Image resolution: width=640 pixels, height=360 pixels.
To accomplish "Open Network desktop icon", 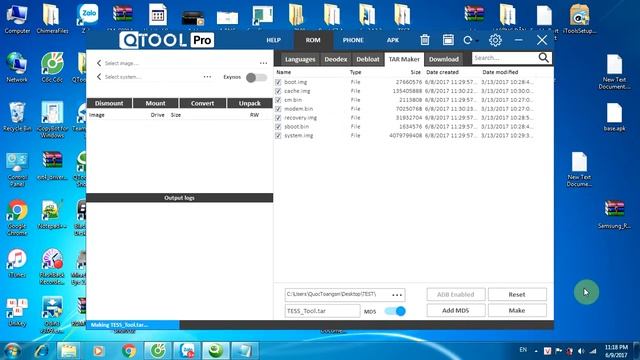I will [17, 68].
